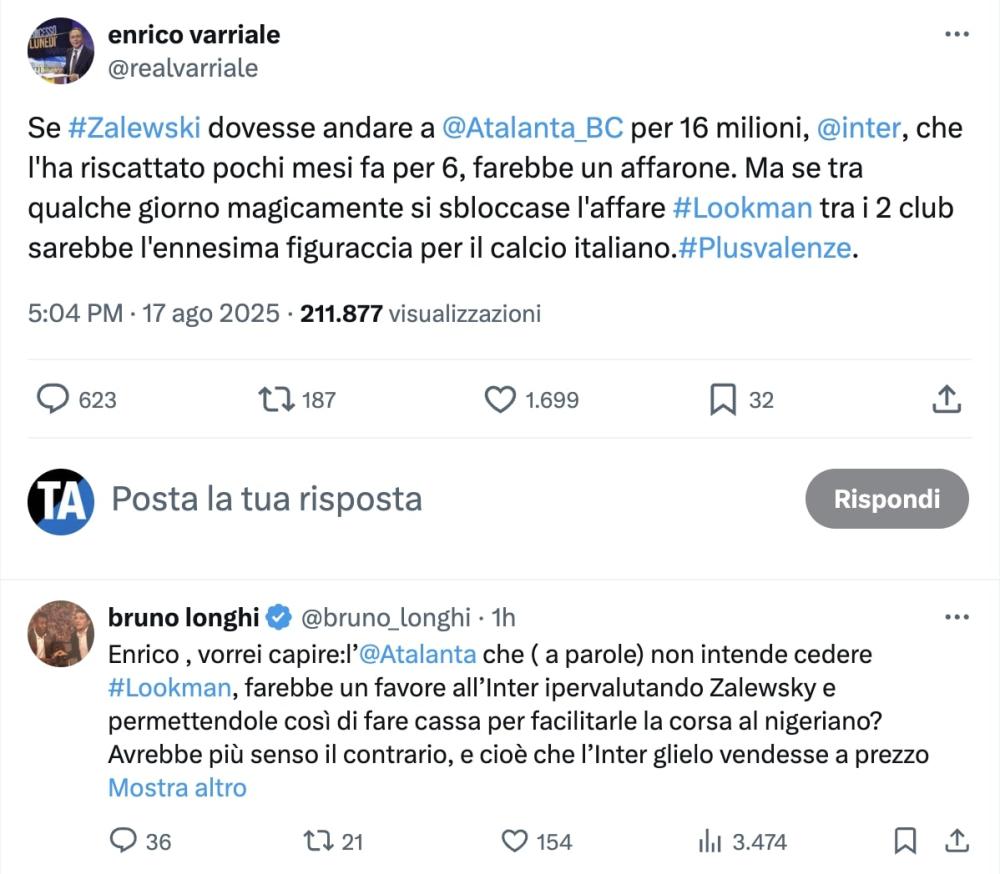1000x874 pixels.
Task: Bookmark Bruno Longhi's reply
Action: click(x=905, y=841)
